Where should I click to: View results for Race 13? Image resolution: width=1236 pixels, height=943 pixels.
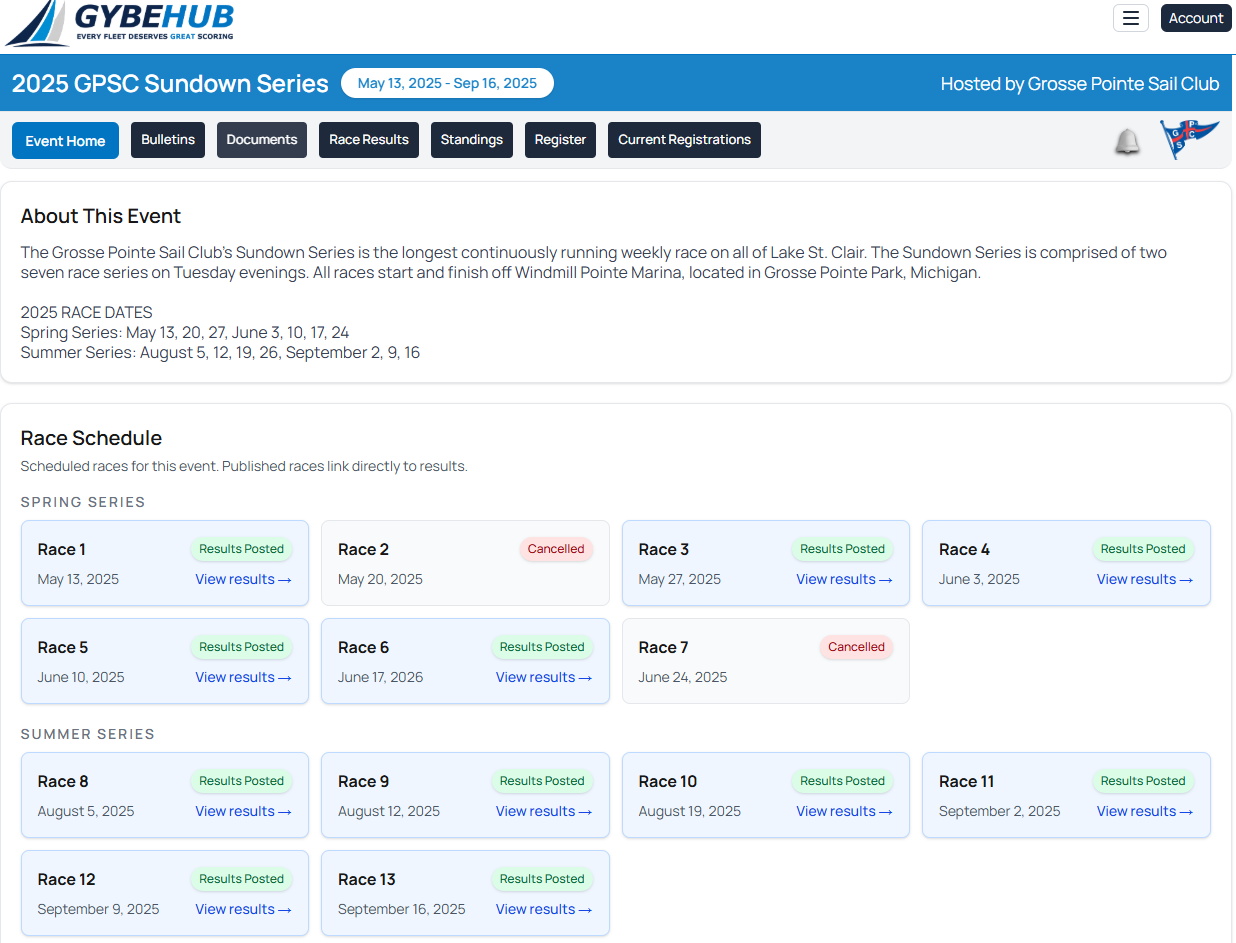coord(544,909)
